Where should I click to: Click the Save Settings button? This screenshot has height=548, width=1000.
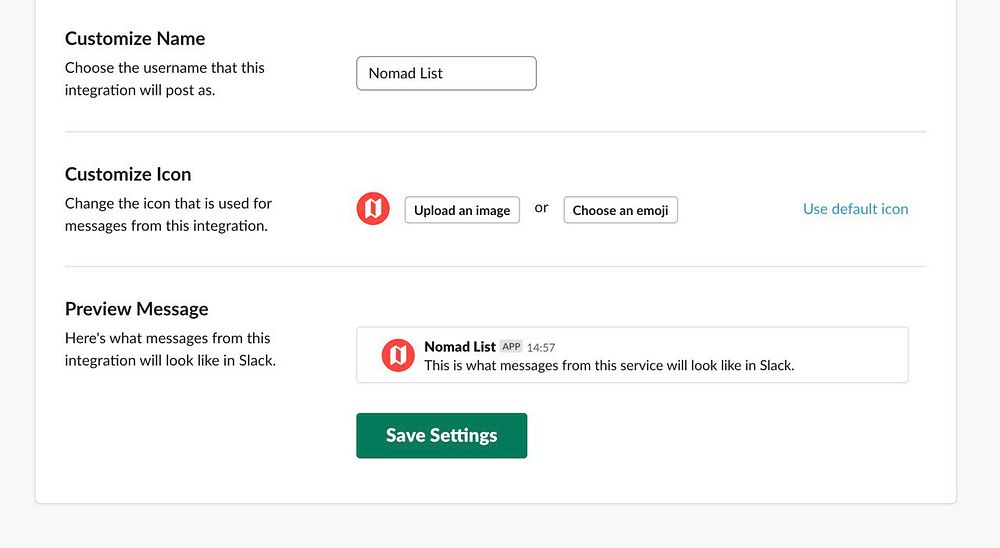[x=441, y=436]
